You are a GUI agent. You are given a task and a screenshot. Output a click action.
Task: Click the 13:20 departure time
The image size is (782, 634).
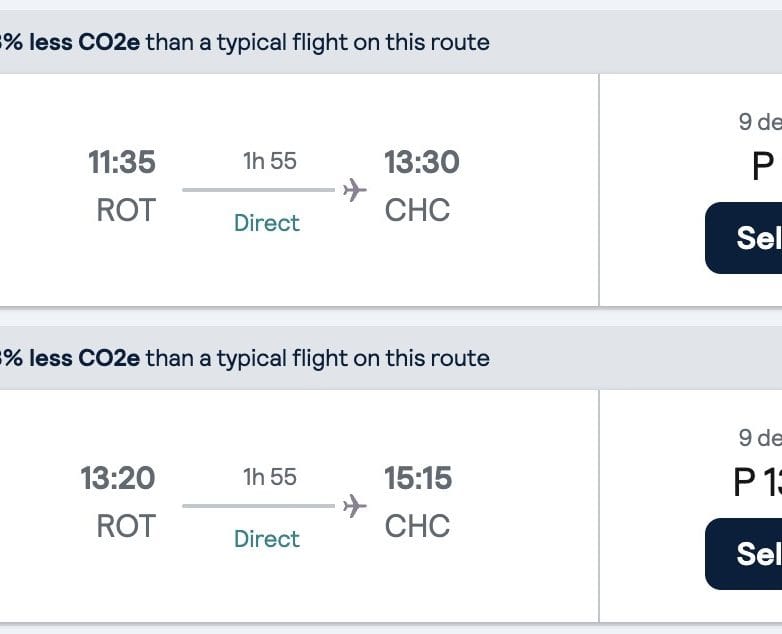118,478
